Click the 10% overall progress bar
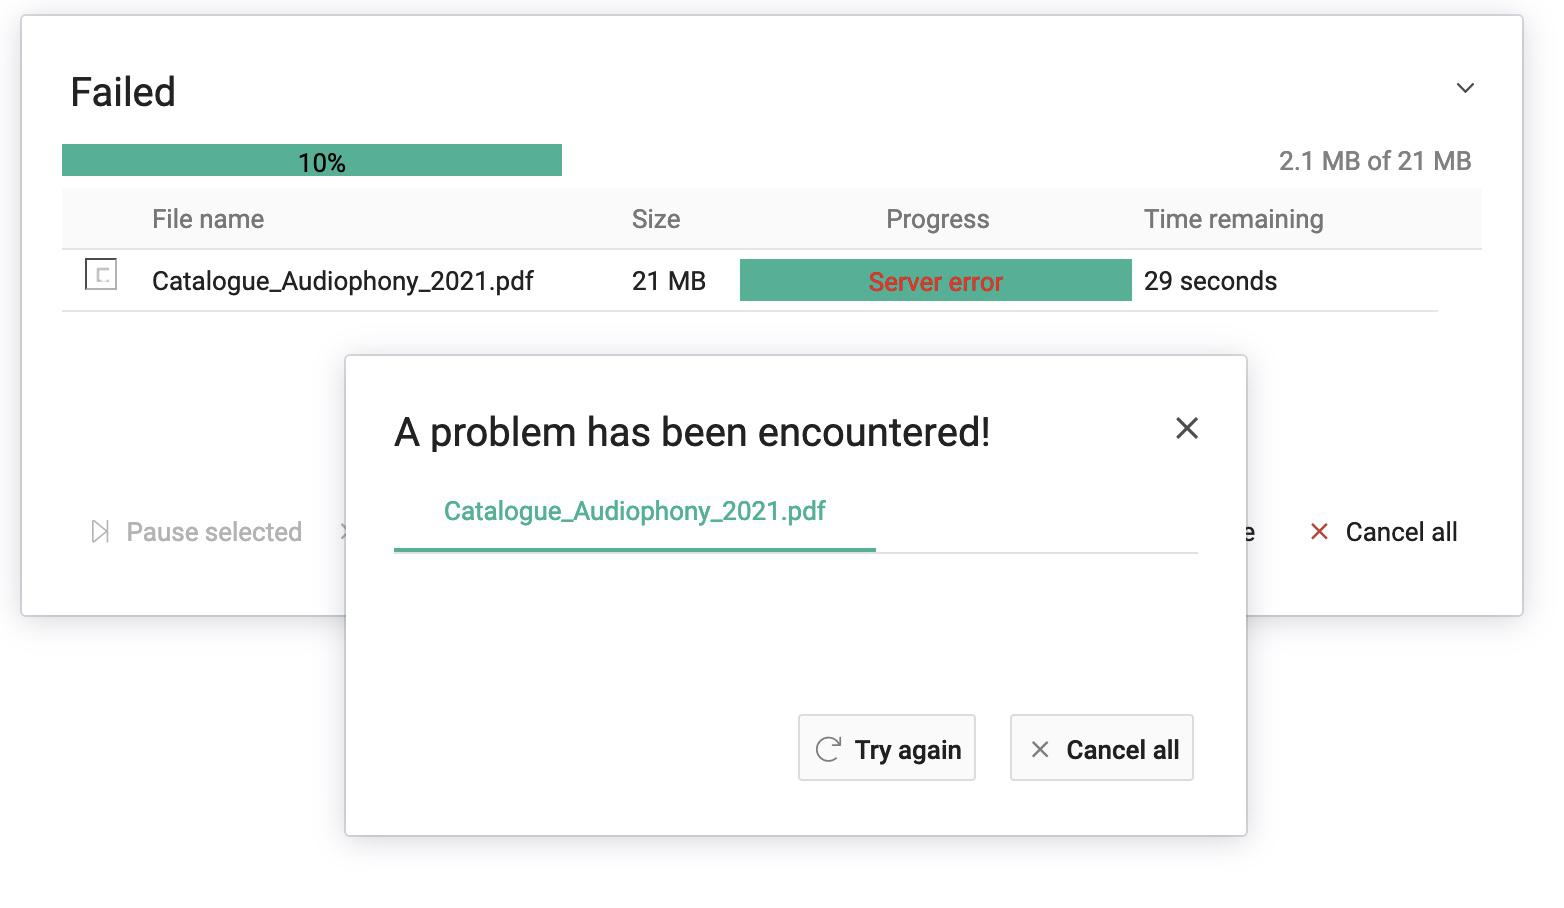This screenshot has height=908, width=1564. coord(312,160)
